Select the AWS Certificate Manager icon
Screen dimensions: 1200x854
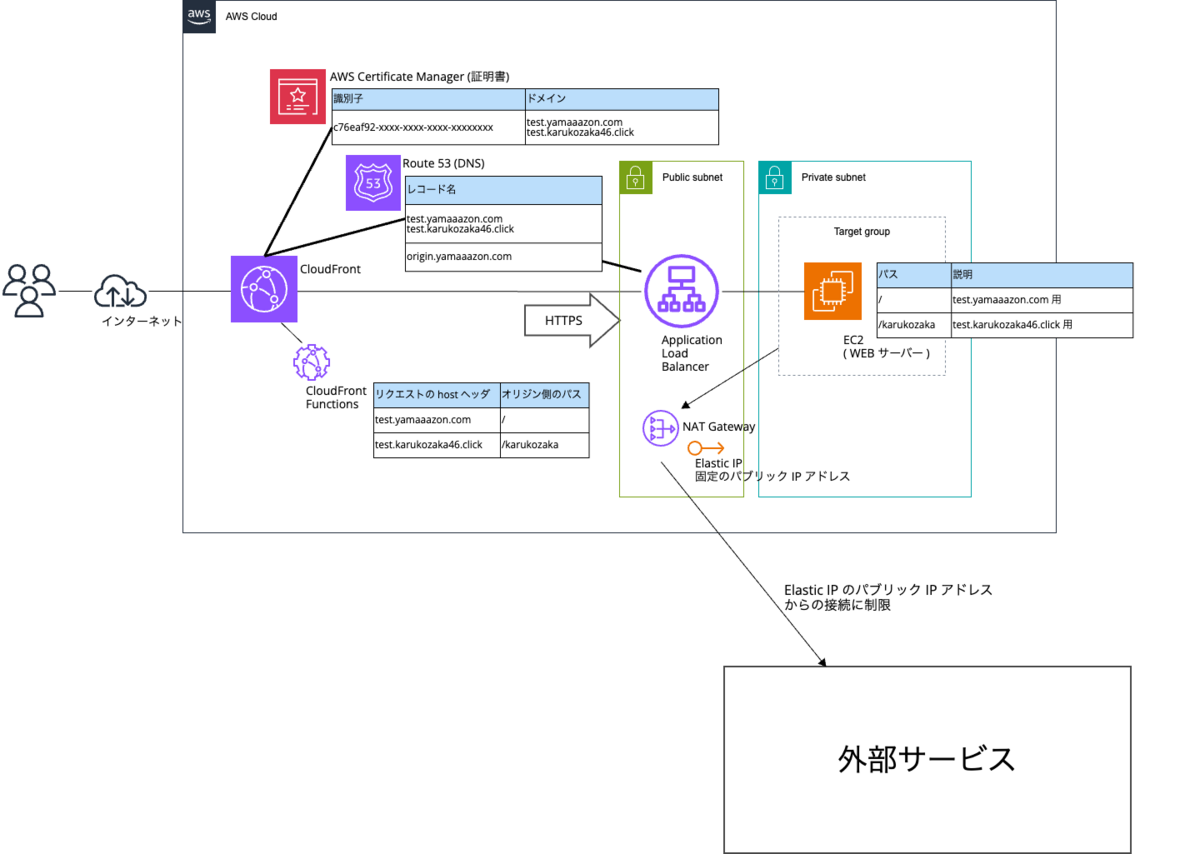[298, 96]
